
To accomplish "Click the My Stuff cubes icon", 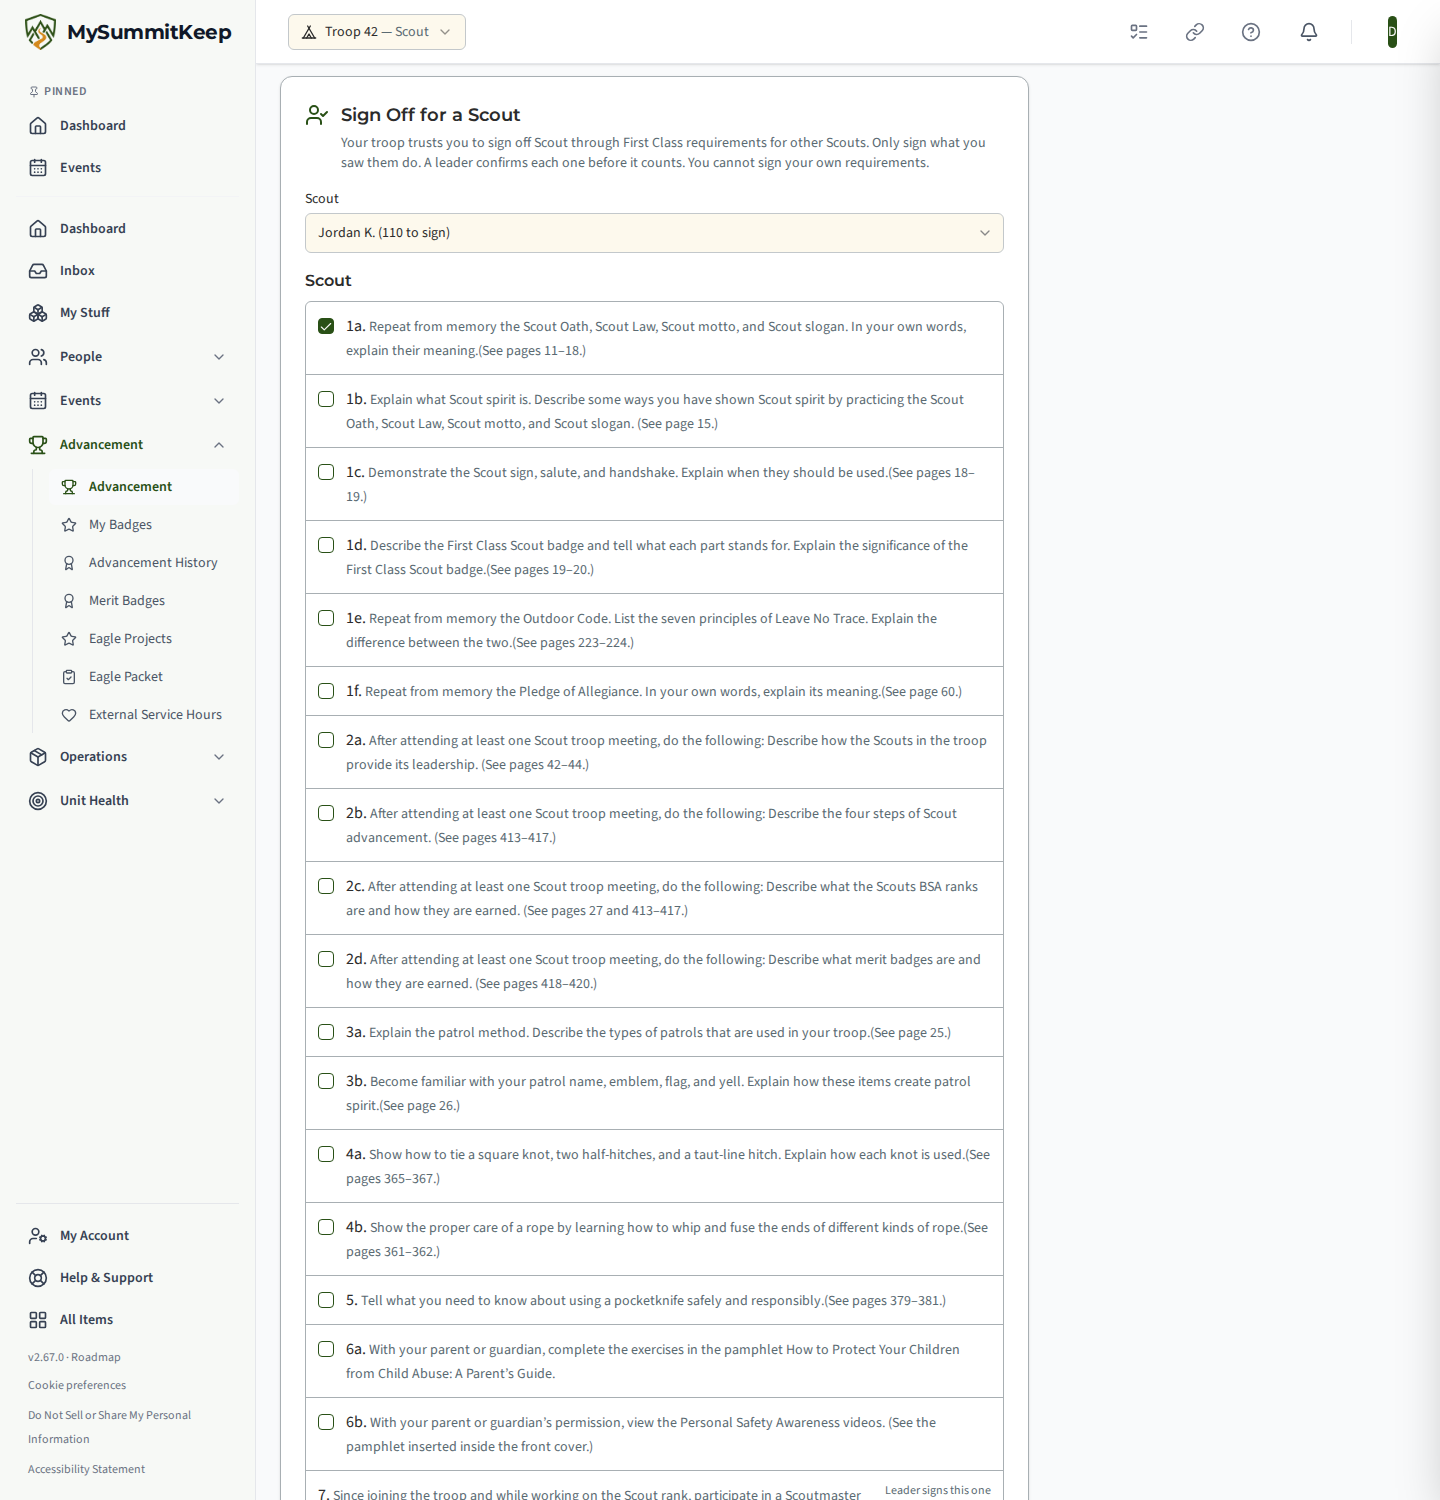I will (x=38, y=313).
